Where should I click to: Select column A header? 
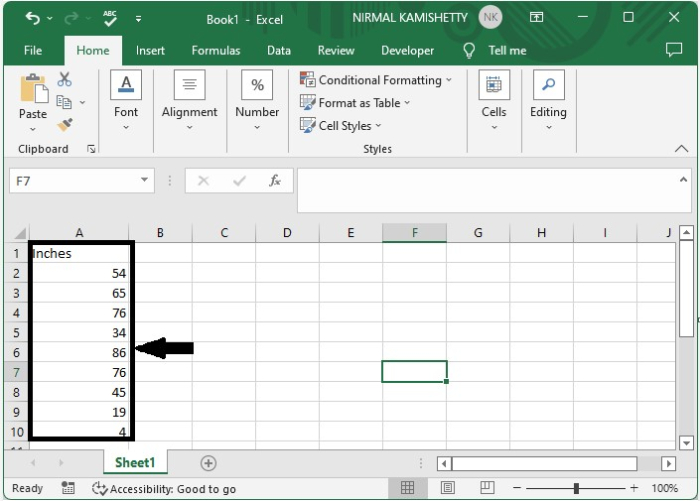[x=79, y=233]
